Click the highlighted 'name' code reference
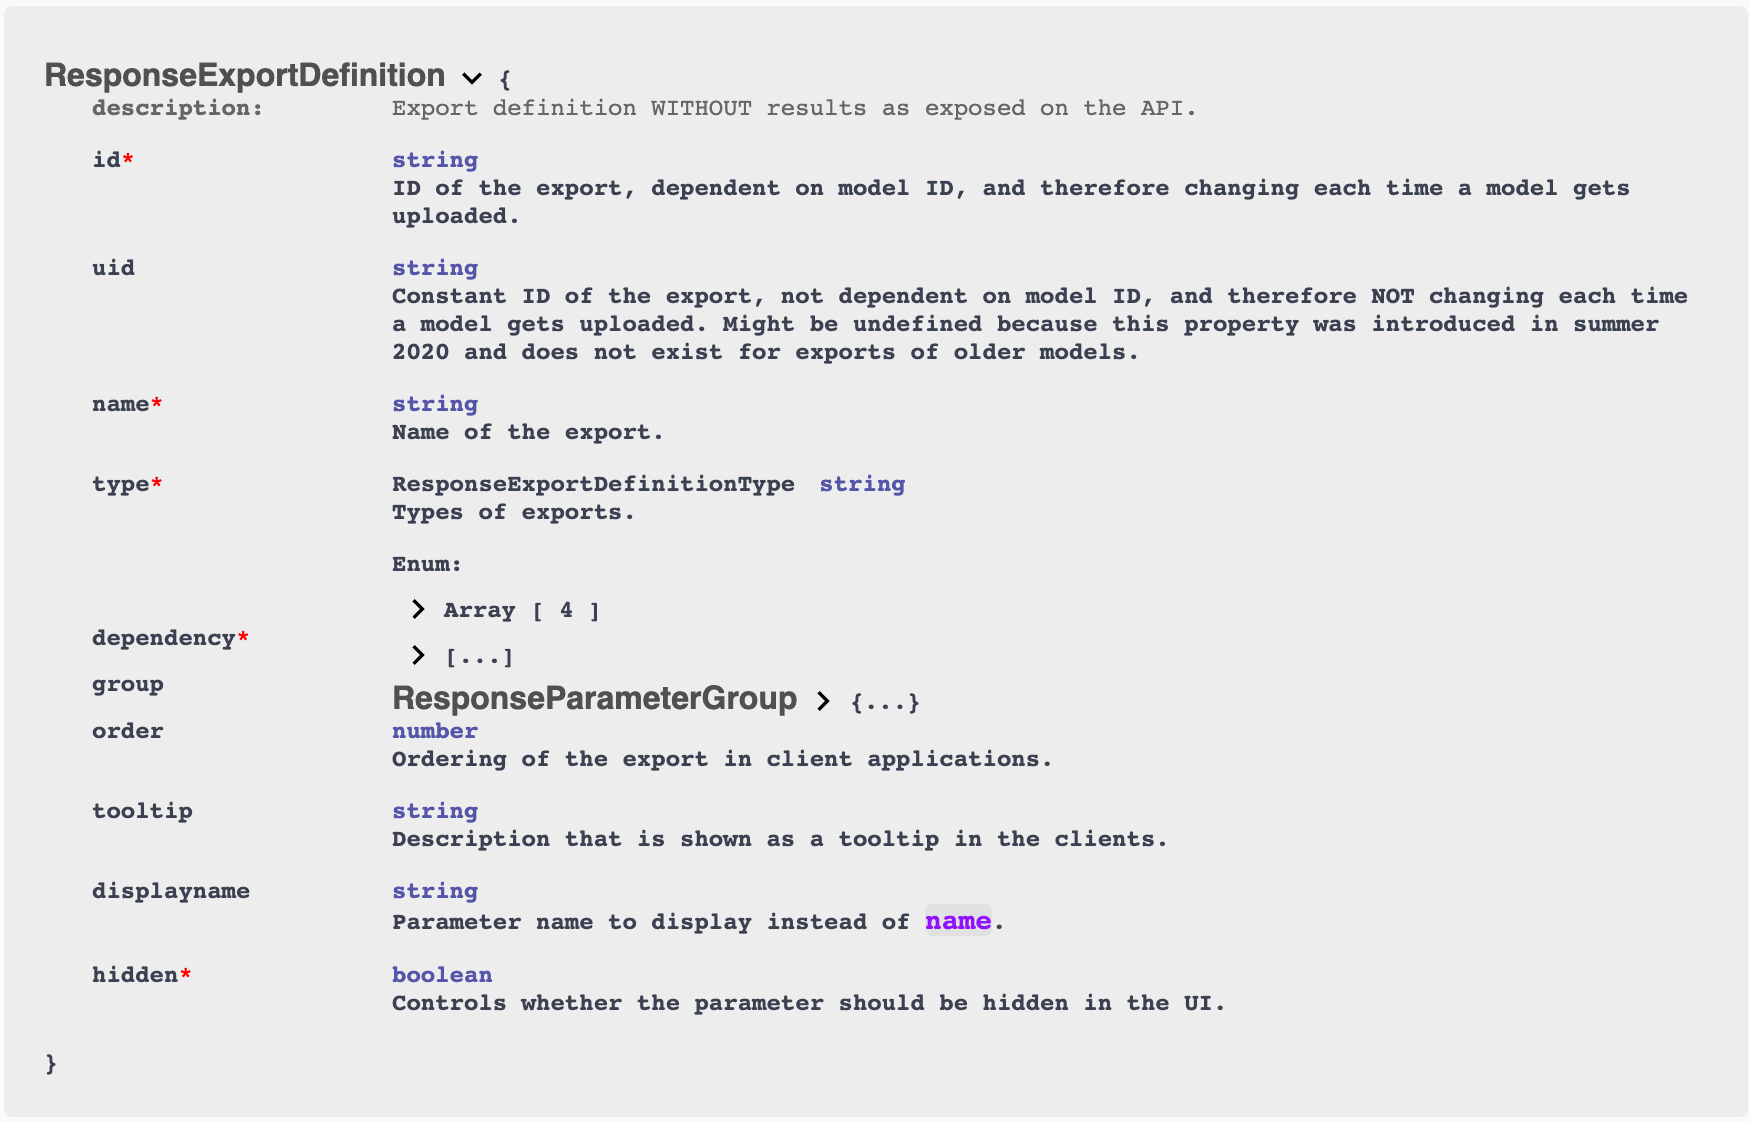The image size is (1750, 1122). coord(958,921)
